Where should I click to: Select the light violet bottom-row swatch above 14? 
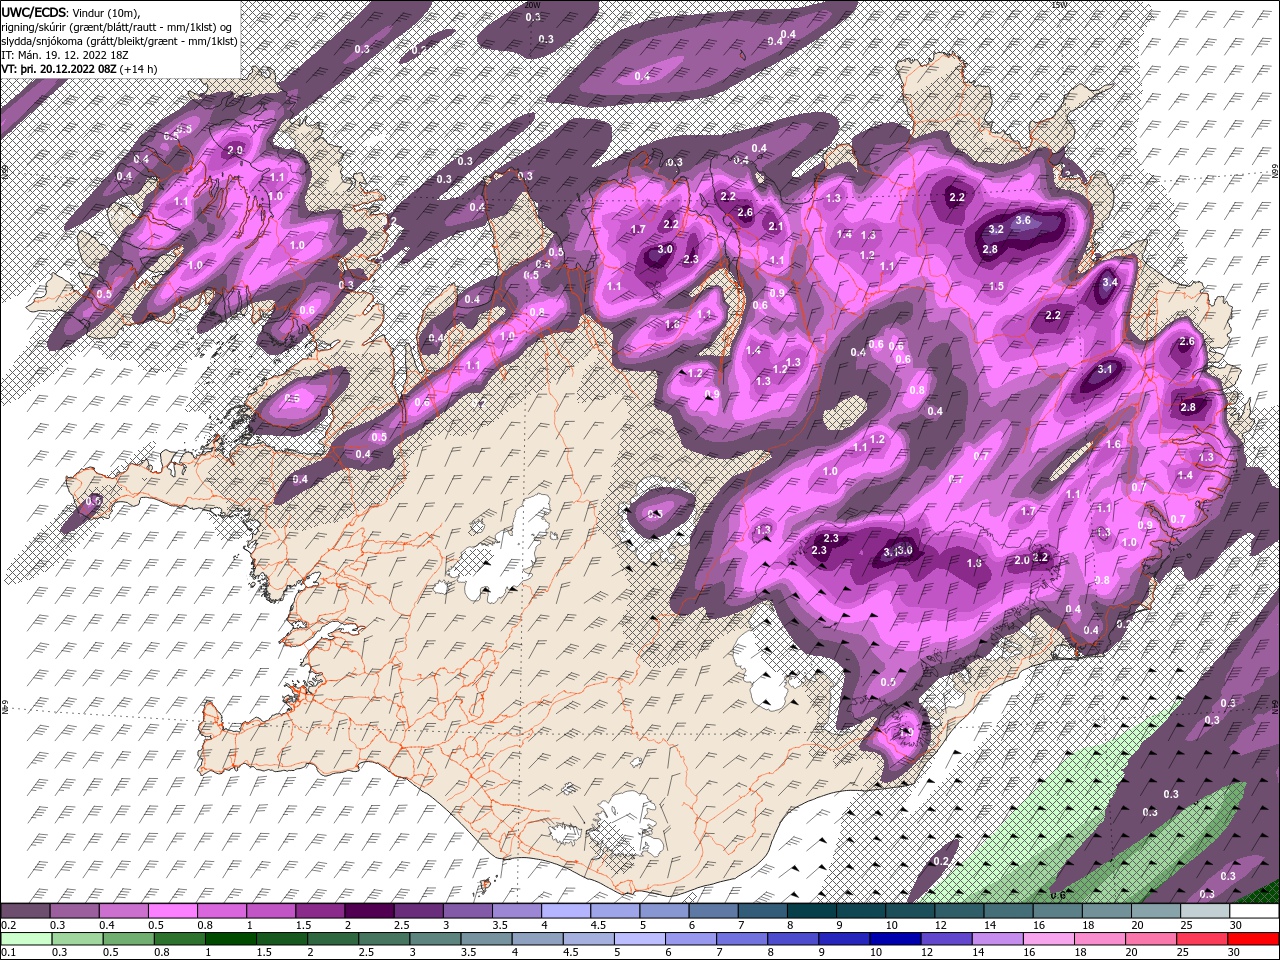(x=996, y=939)
